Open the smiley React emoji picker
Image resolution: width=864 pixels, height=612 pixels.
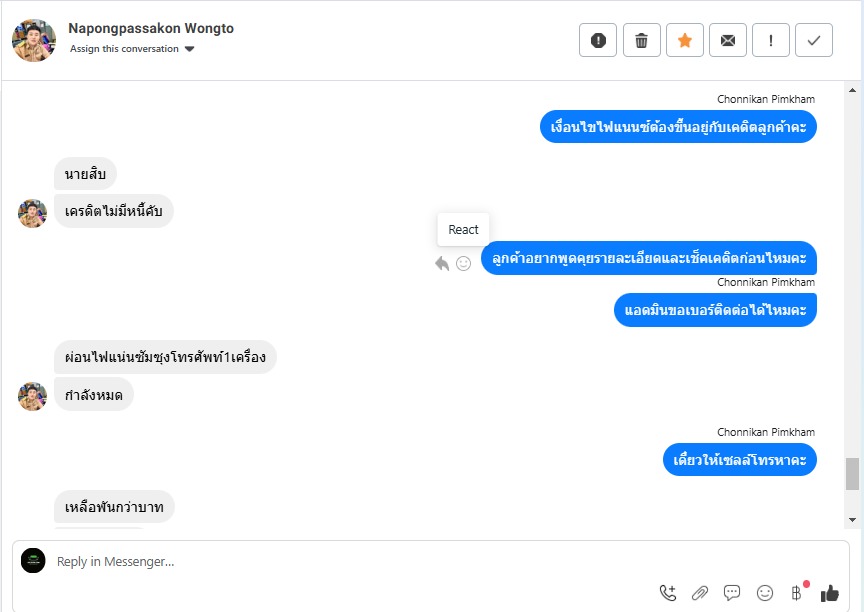pyautogui.click(x=463, y=263)
